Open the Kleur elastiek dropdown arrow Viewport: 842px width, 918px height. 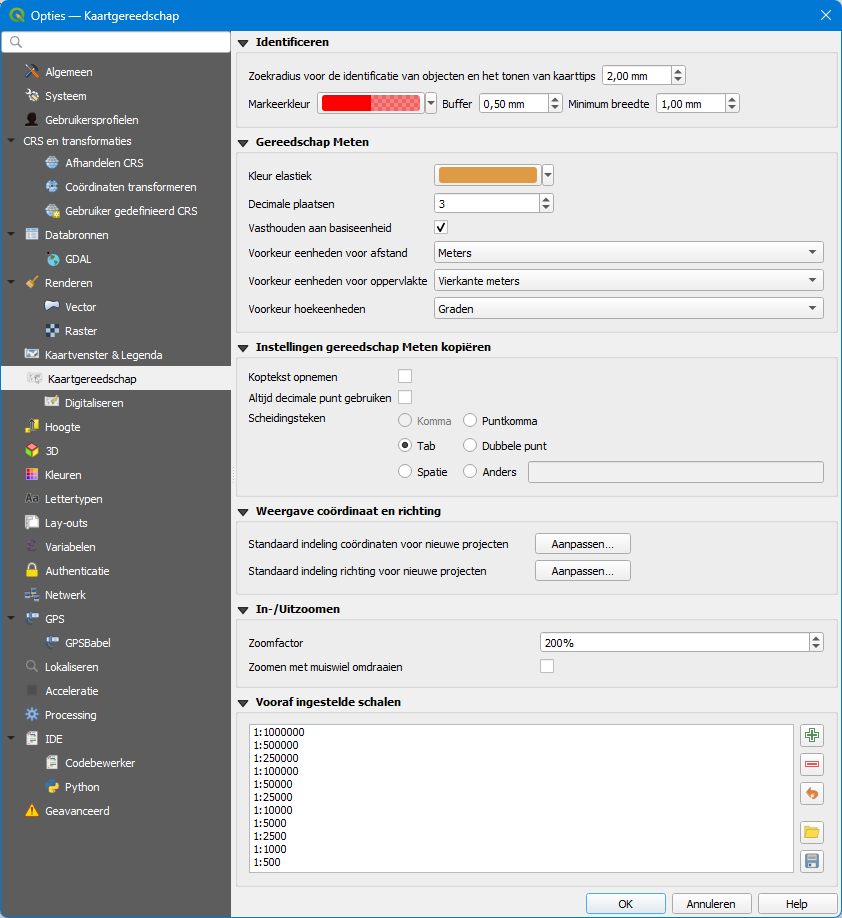(548, 174)
